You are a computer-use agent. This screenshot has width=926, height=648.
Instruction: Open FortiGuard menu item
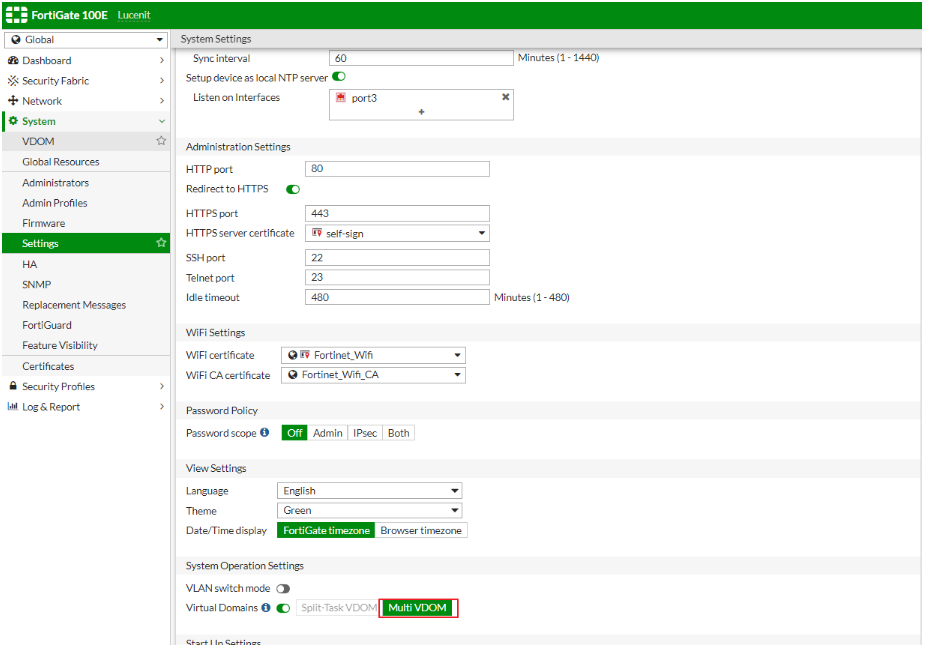click(86, 325)
